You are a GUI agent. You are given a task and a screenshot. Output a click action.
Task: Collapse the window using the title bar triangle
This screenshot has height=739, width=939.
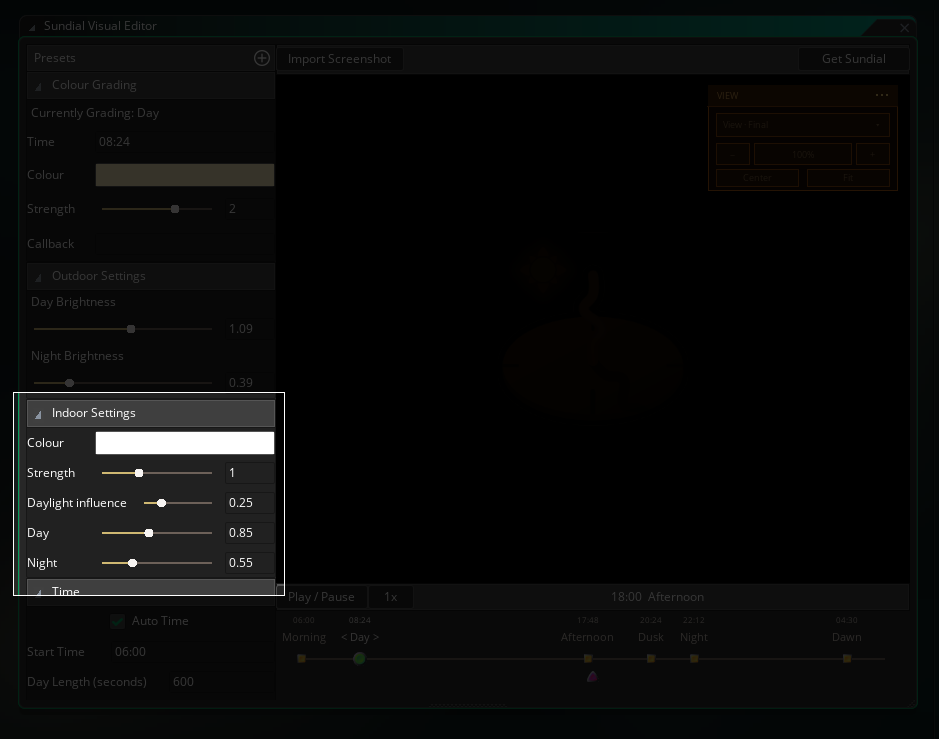(x=32, y=27)
